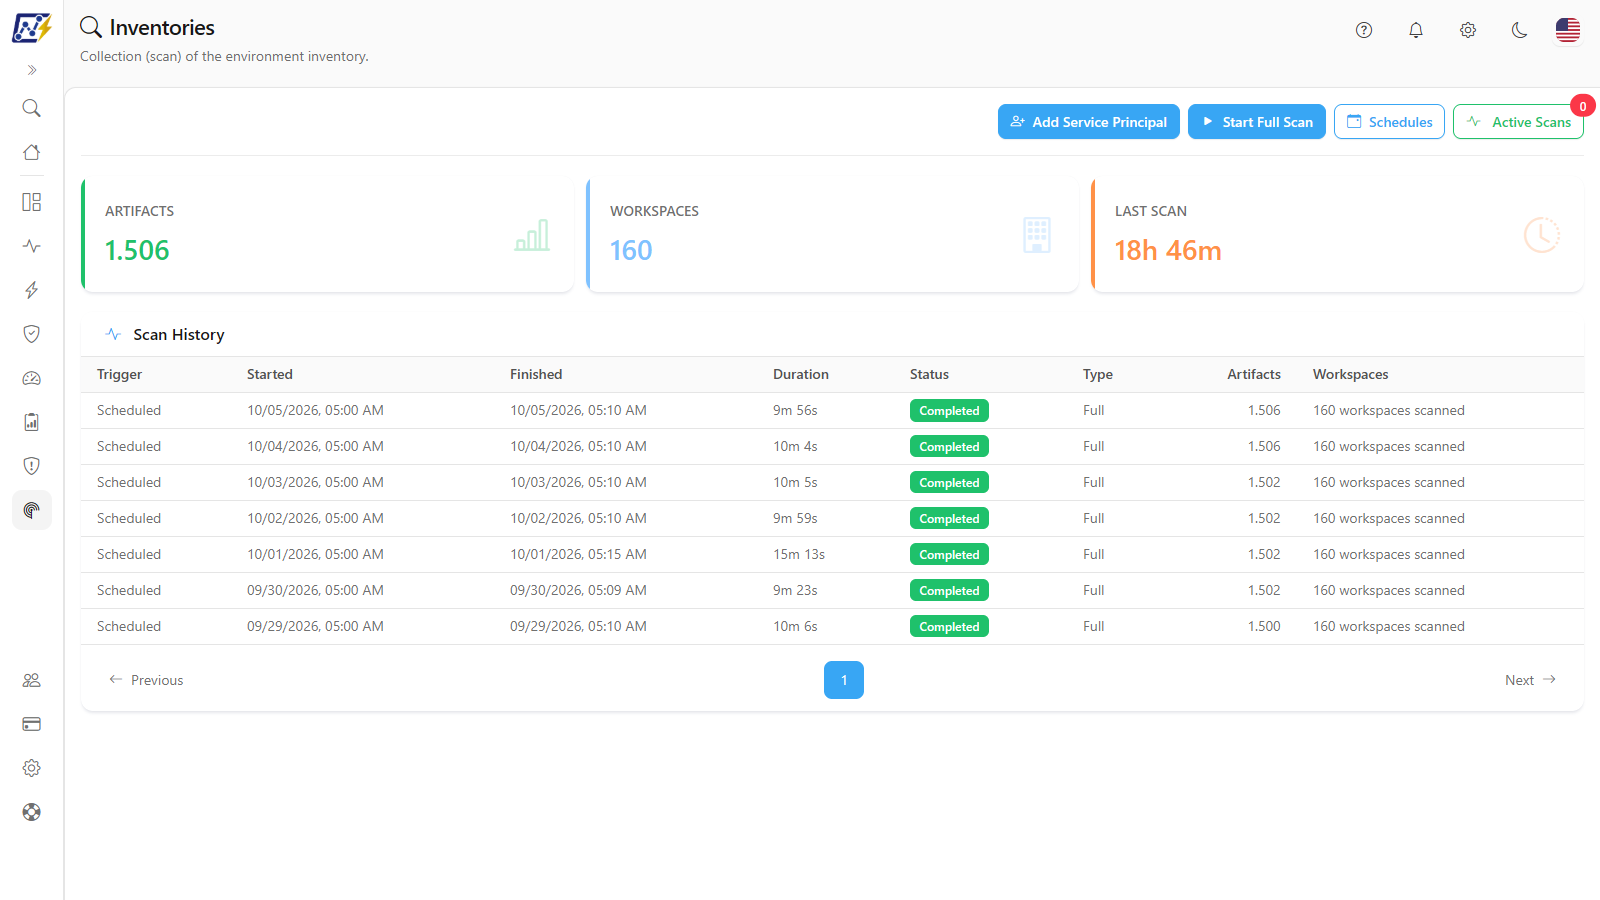The width and height of the screenshot is (1600, 900).
Task: Open the gear icon in the left sidebar
Action: 32,768
